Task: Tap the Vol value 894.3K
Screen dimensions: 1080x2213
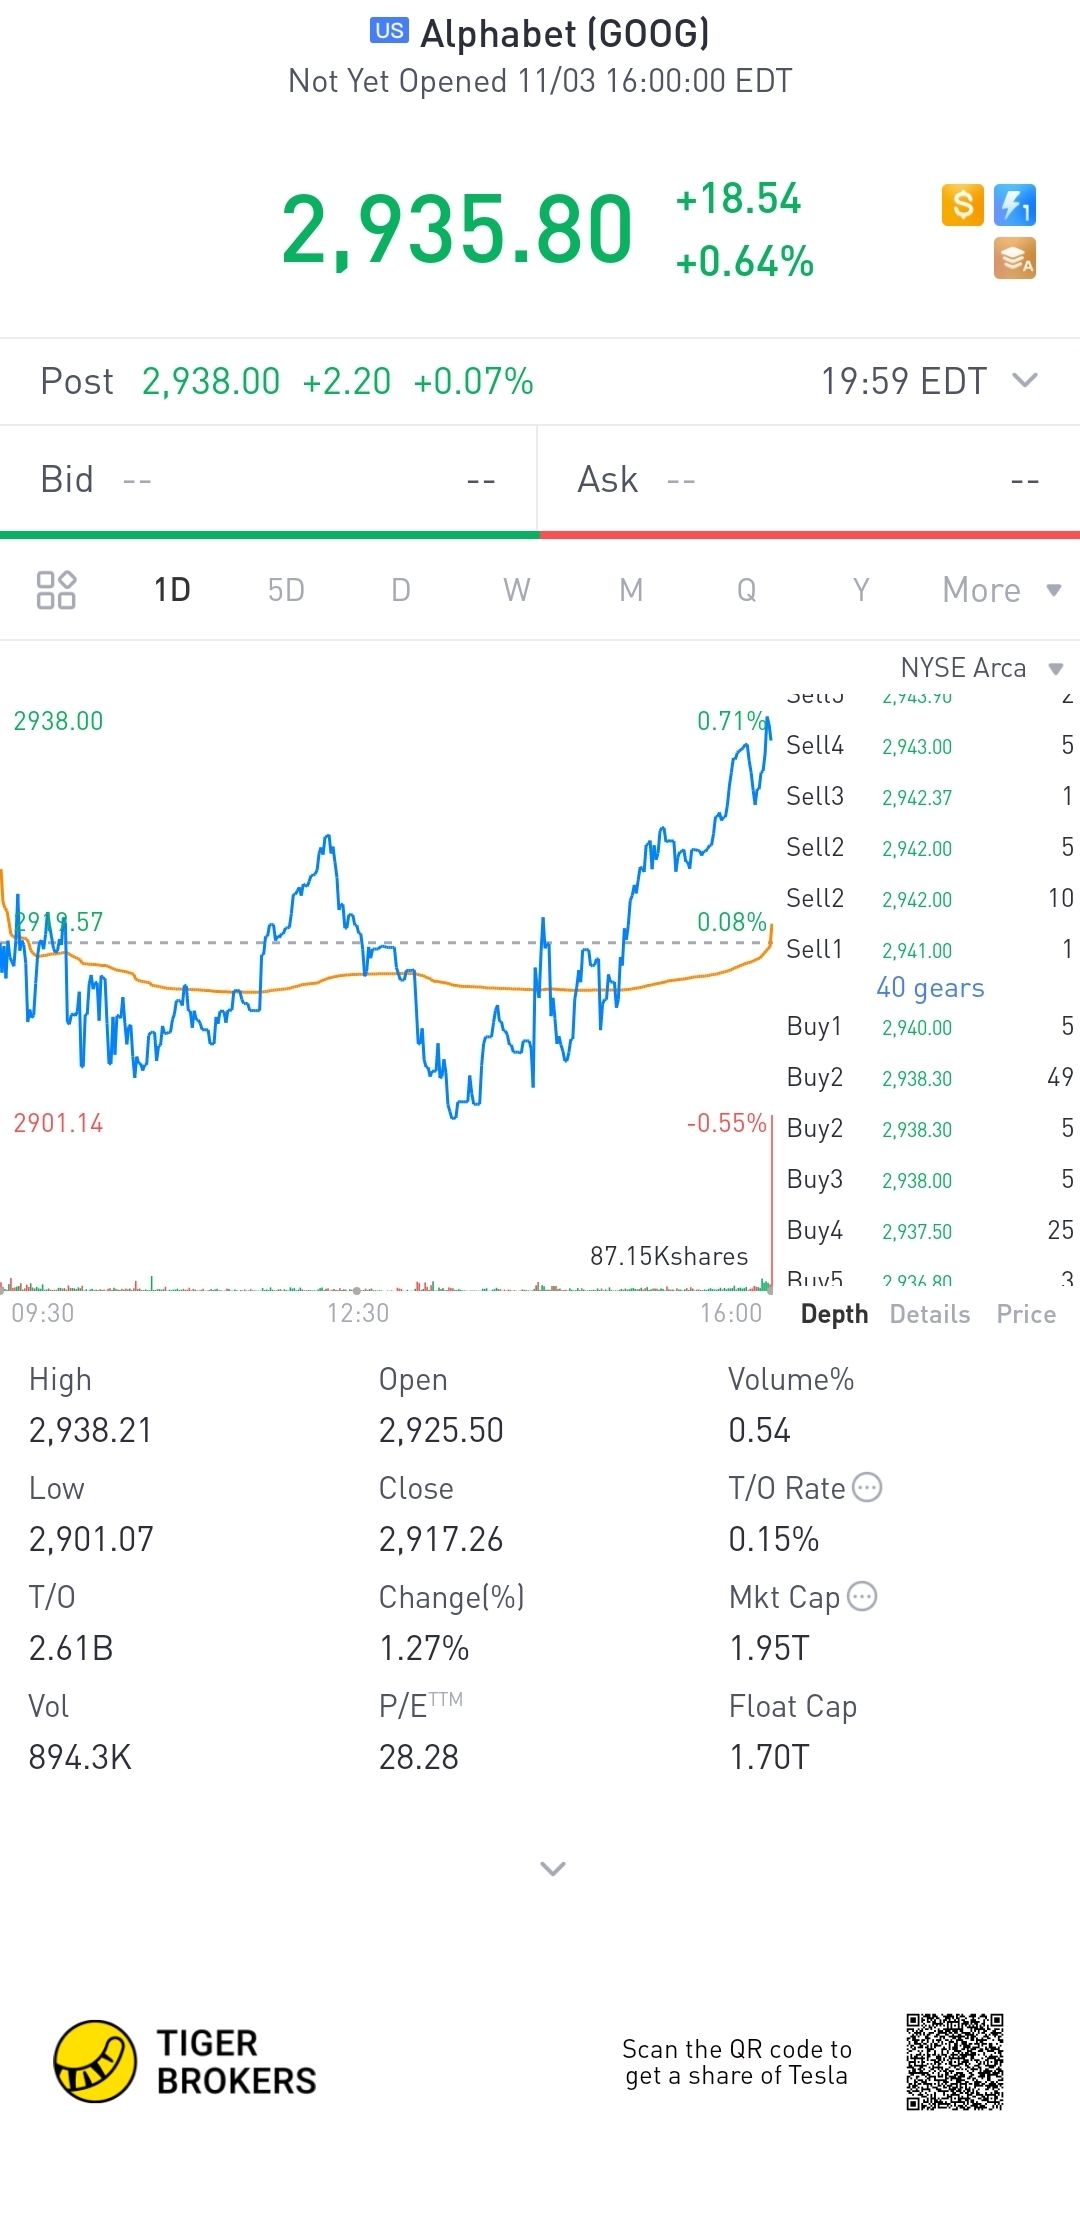Action: (x=80, y=1757)
